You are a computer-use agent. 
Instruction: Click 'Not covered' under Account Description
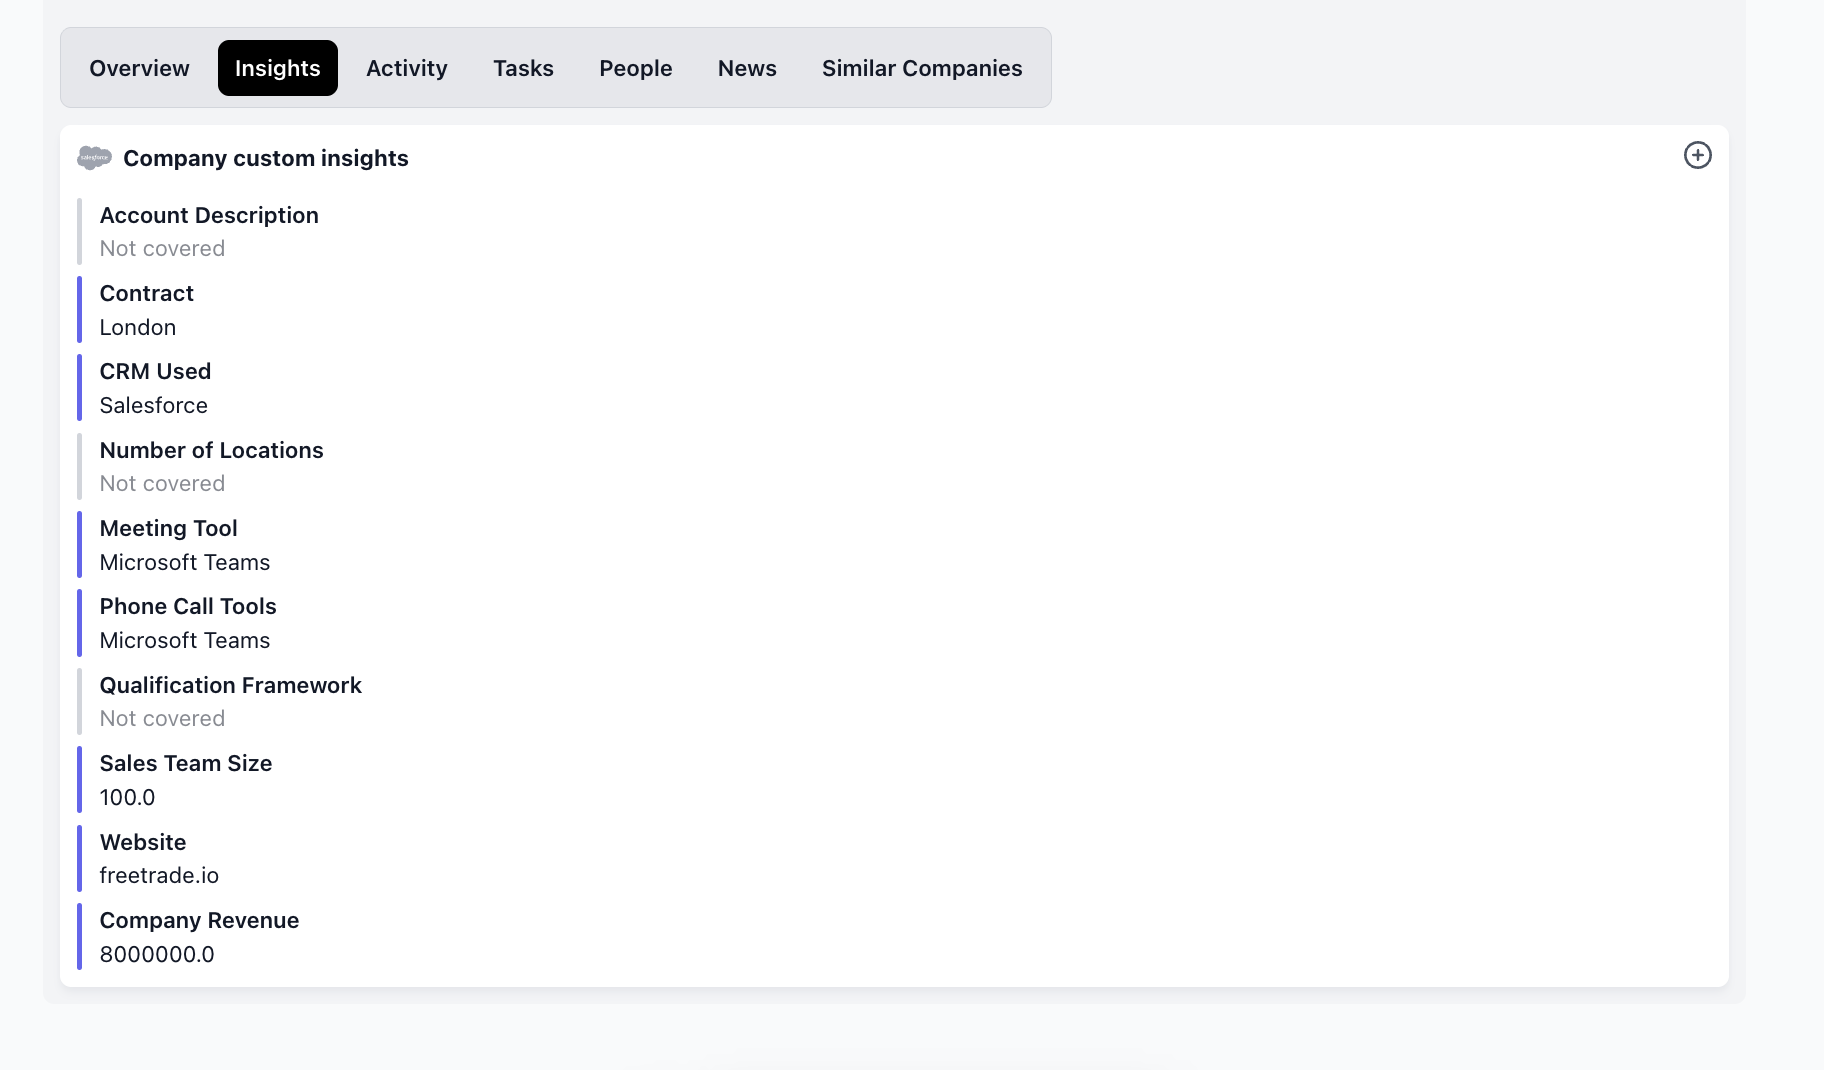point(162,248)
